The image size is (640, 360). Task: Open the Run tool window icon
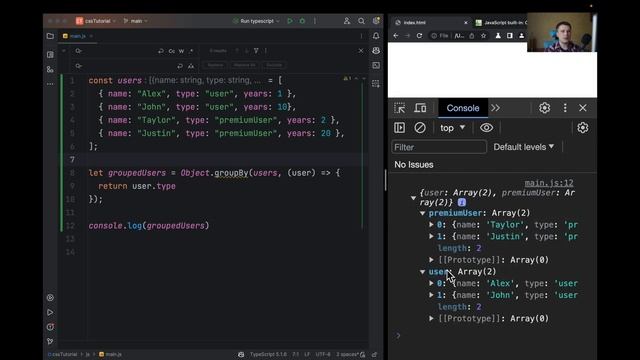pyautogui.click(x=50, y=312)
